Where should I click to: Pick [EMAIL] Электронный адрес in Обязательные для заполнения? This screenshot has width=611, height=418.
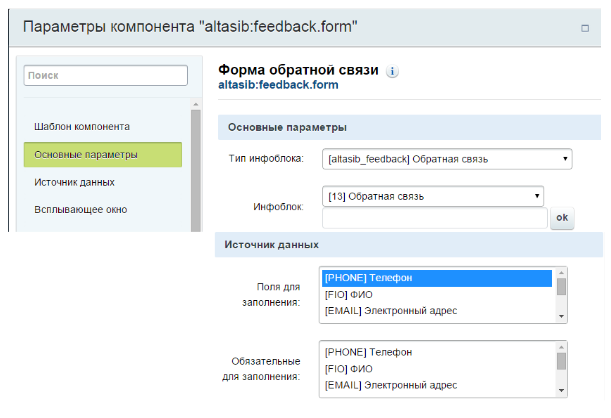pos(438,385)
